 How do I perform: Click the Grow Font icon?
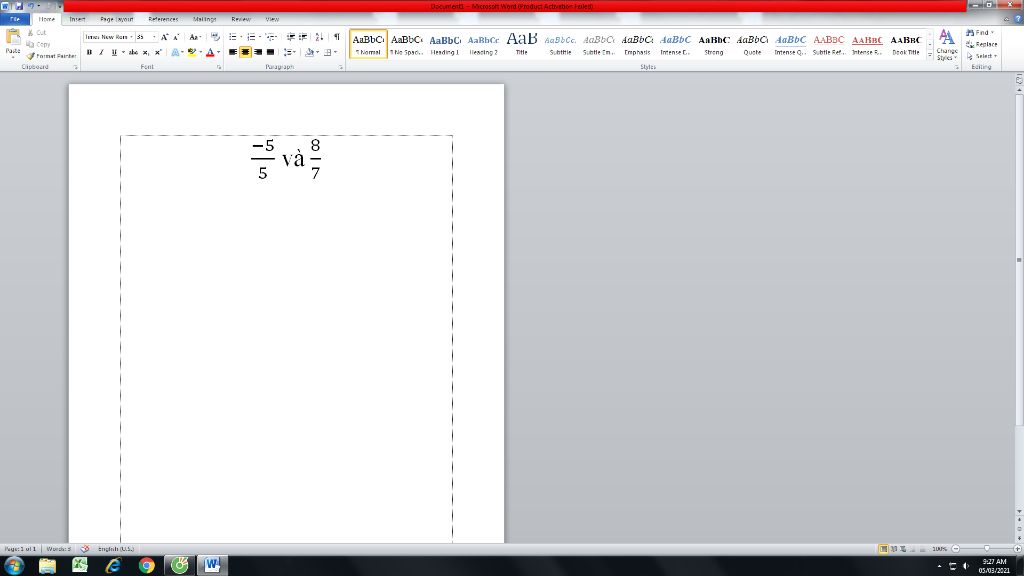tap(165, 37)
